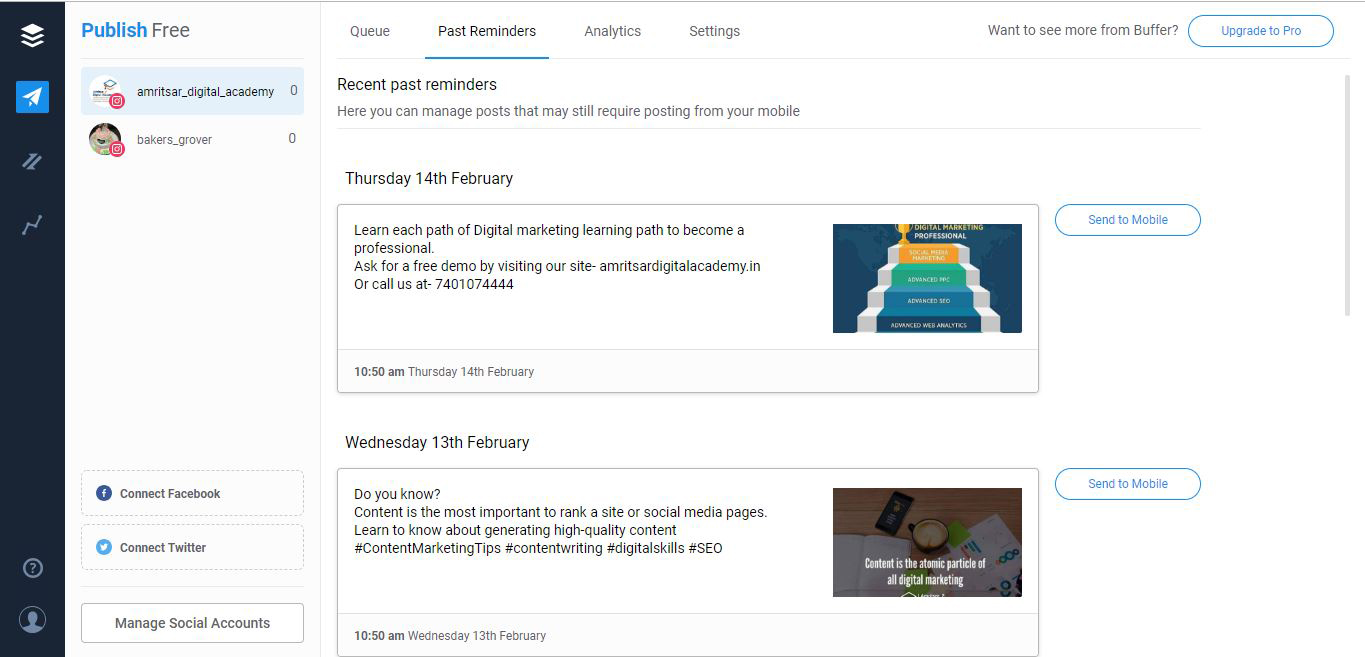Send the Wednesday 13th February post to mobile
Viewport: 1365px width, 657px height.
pyautogui.click(x=1128, y=484)
